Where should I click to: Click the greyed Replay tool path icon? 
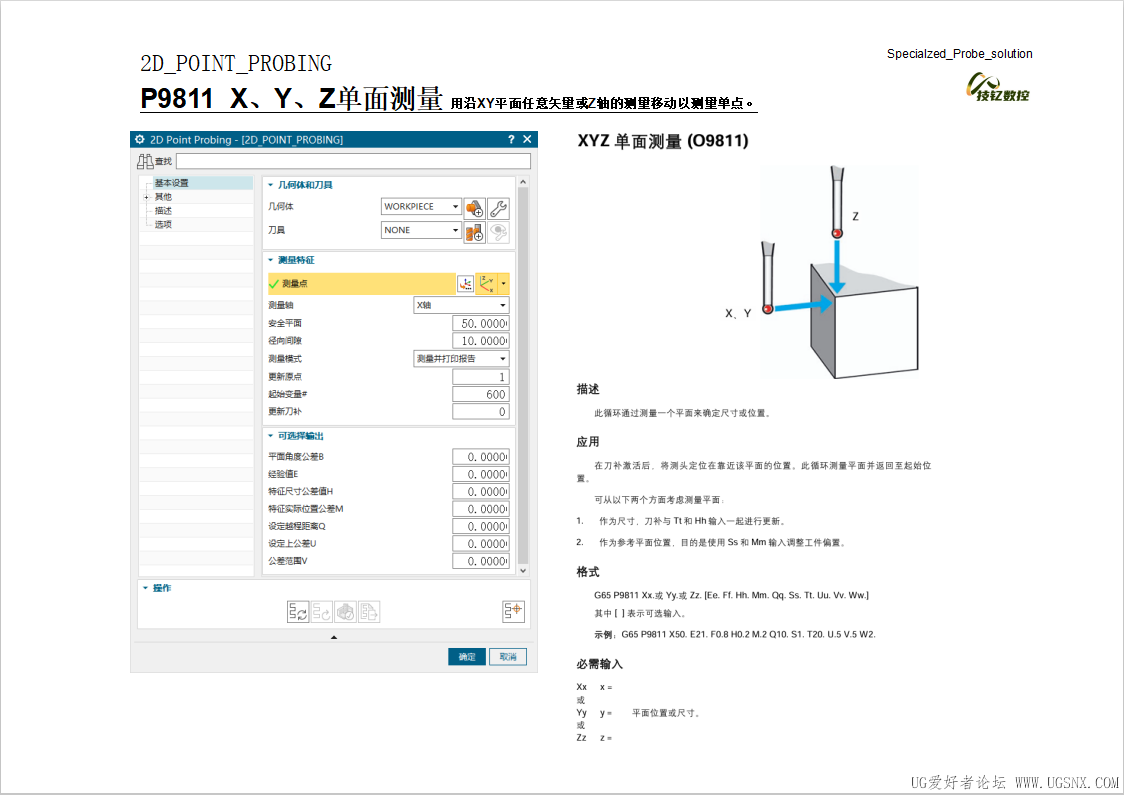322,611
